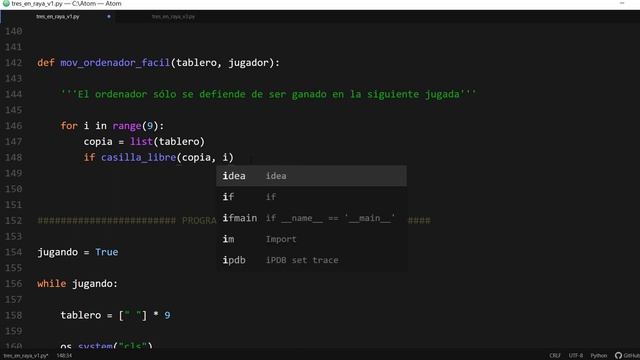The image size is (640, 360).
Task: Click line number 152 in gutter
Action: 13,220
